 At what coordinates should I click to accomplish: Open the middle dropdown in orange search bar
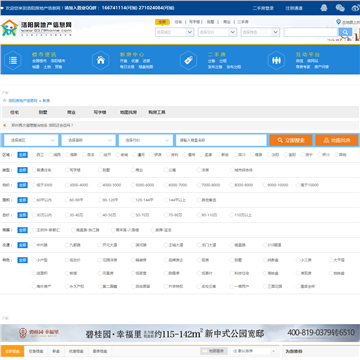click(x=88, y=140)
